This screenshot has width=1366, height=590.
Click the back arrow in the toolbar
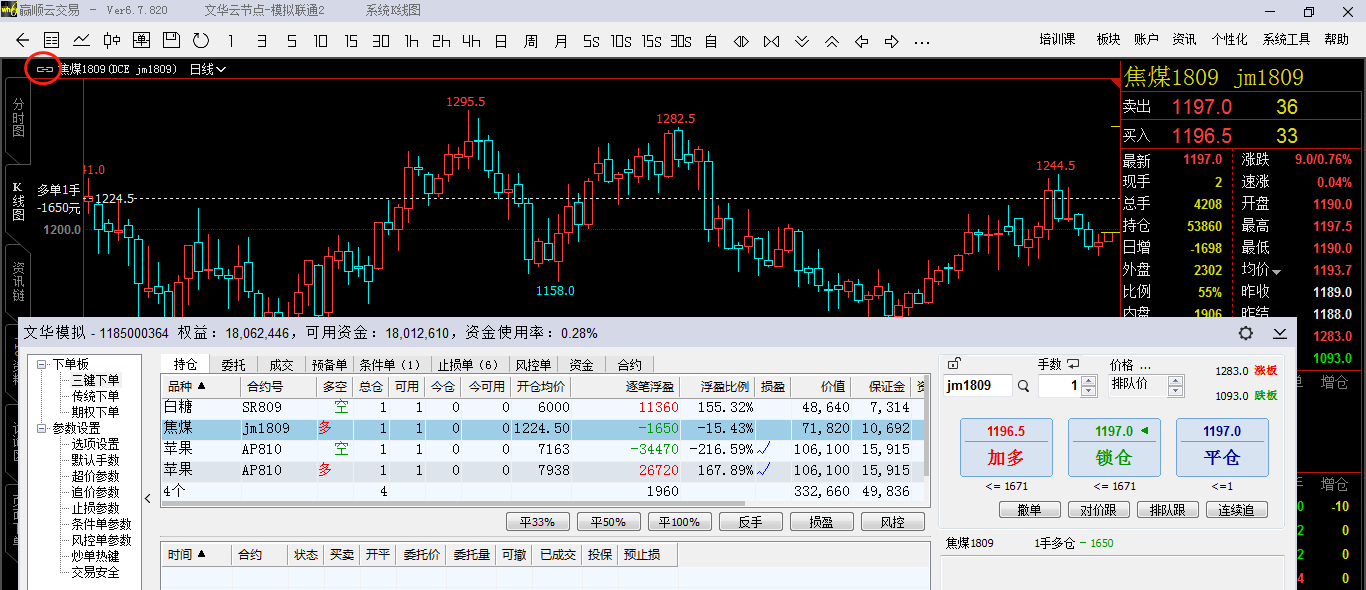[x=23, y=41]
